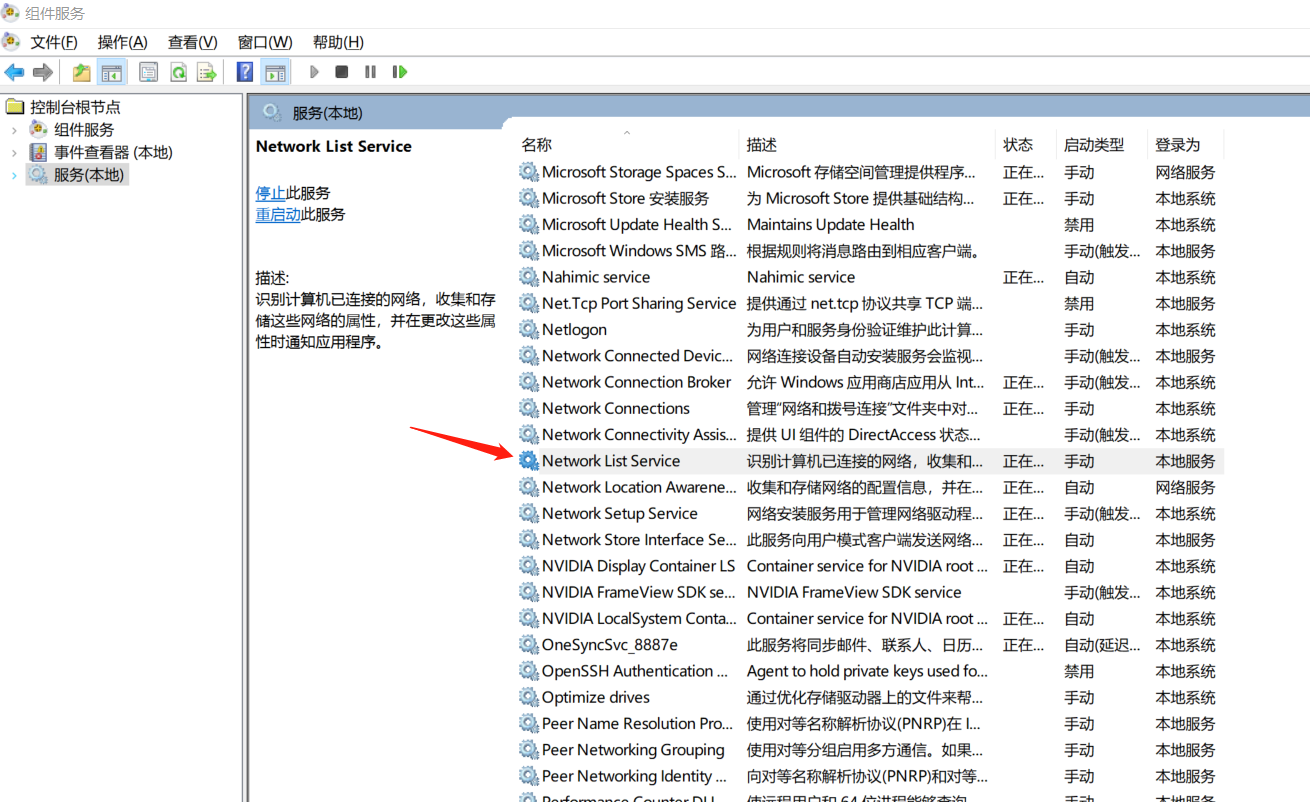The image size is (1310, 802).
Task: Click gear icon of Network Setup Service
Action: (528, 513)
